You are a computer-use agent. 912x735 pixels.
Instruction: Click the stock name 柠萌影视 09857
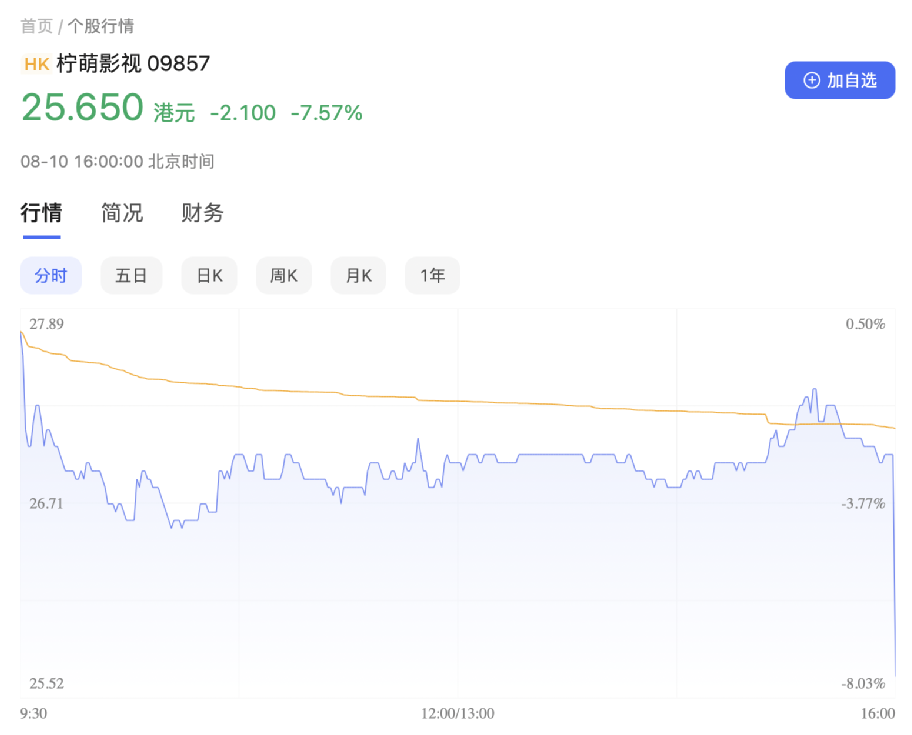pyautogui.click(x=133, y=64)
